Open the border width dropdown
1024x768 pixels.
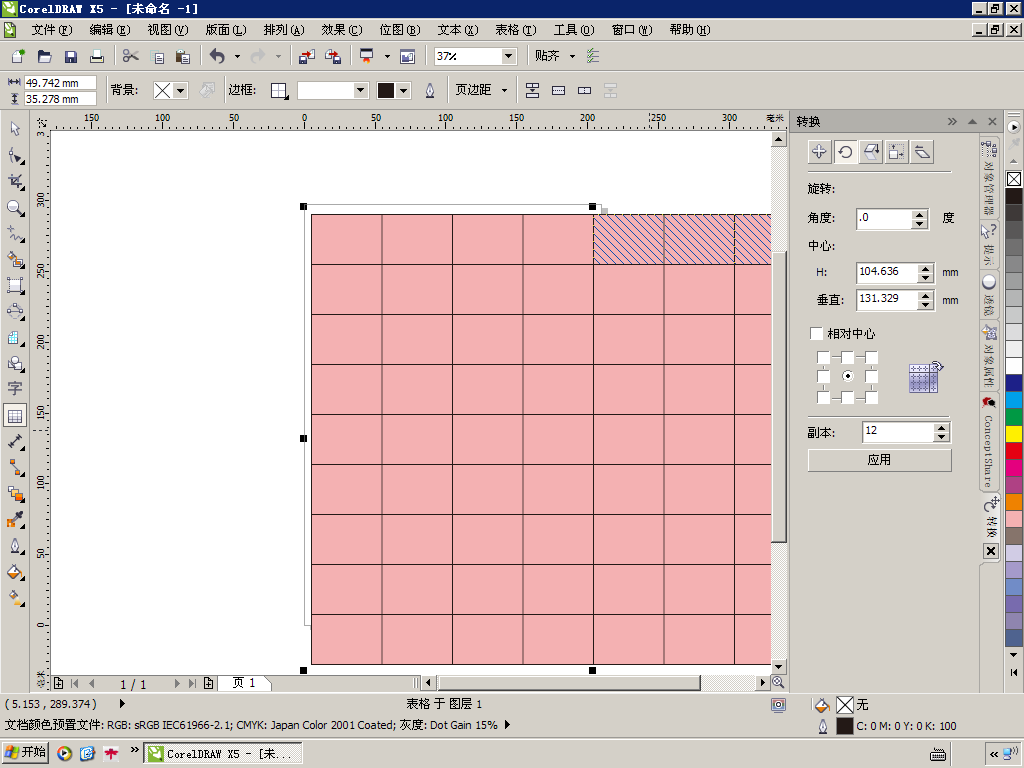361,90
